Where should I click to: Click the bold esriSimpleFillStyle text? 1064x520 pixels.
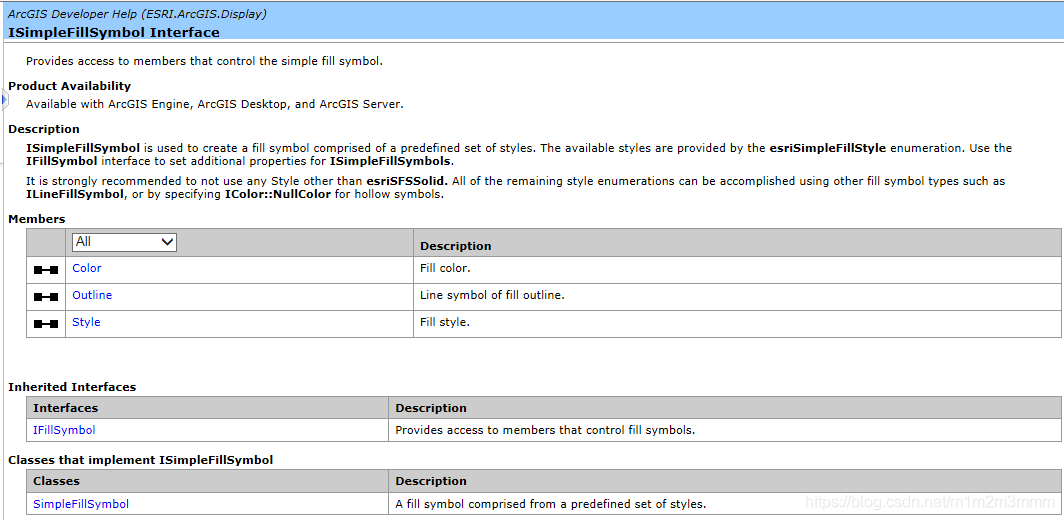pyautogui.click(x=827, y=148)
